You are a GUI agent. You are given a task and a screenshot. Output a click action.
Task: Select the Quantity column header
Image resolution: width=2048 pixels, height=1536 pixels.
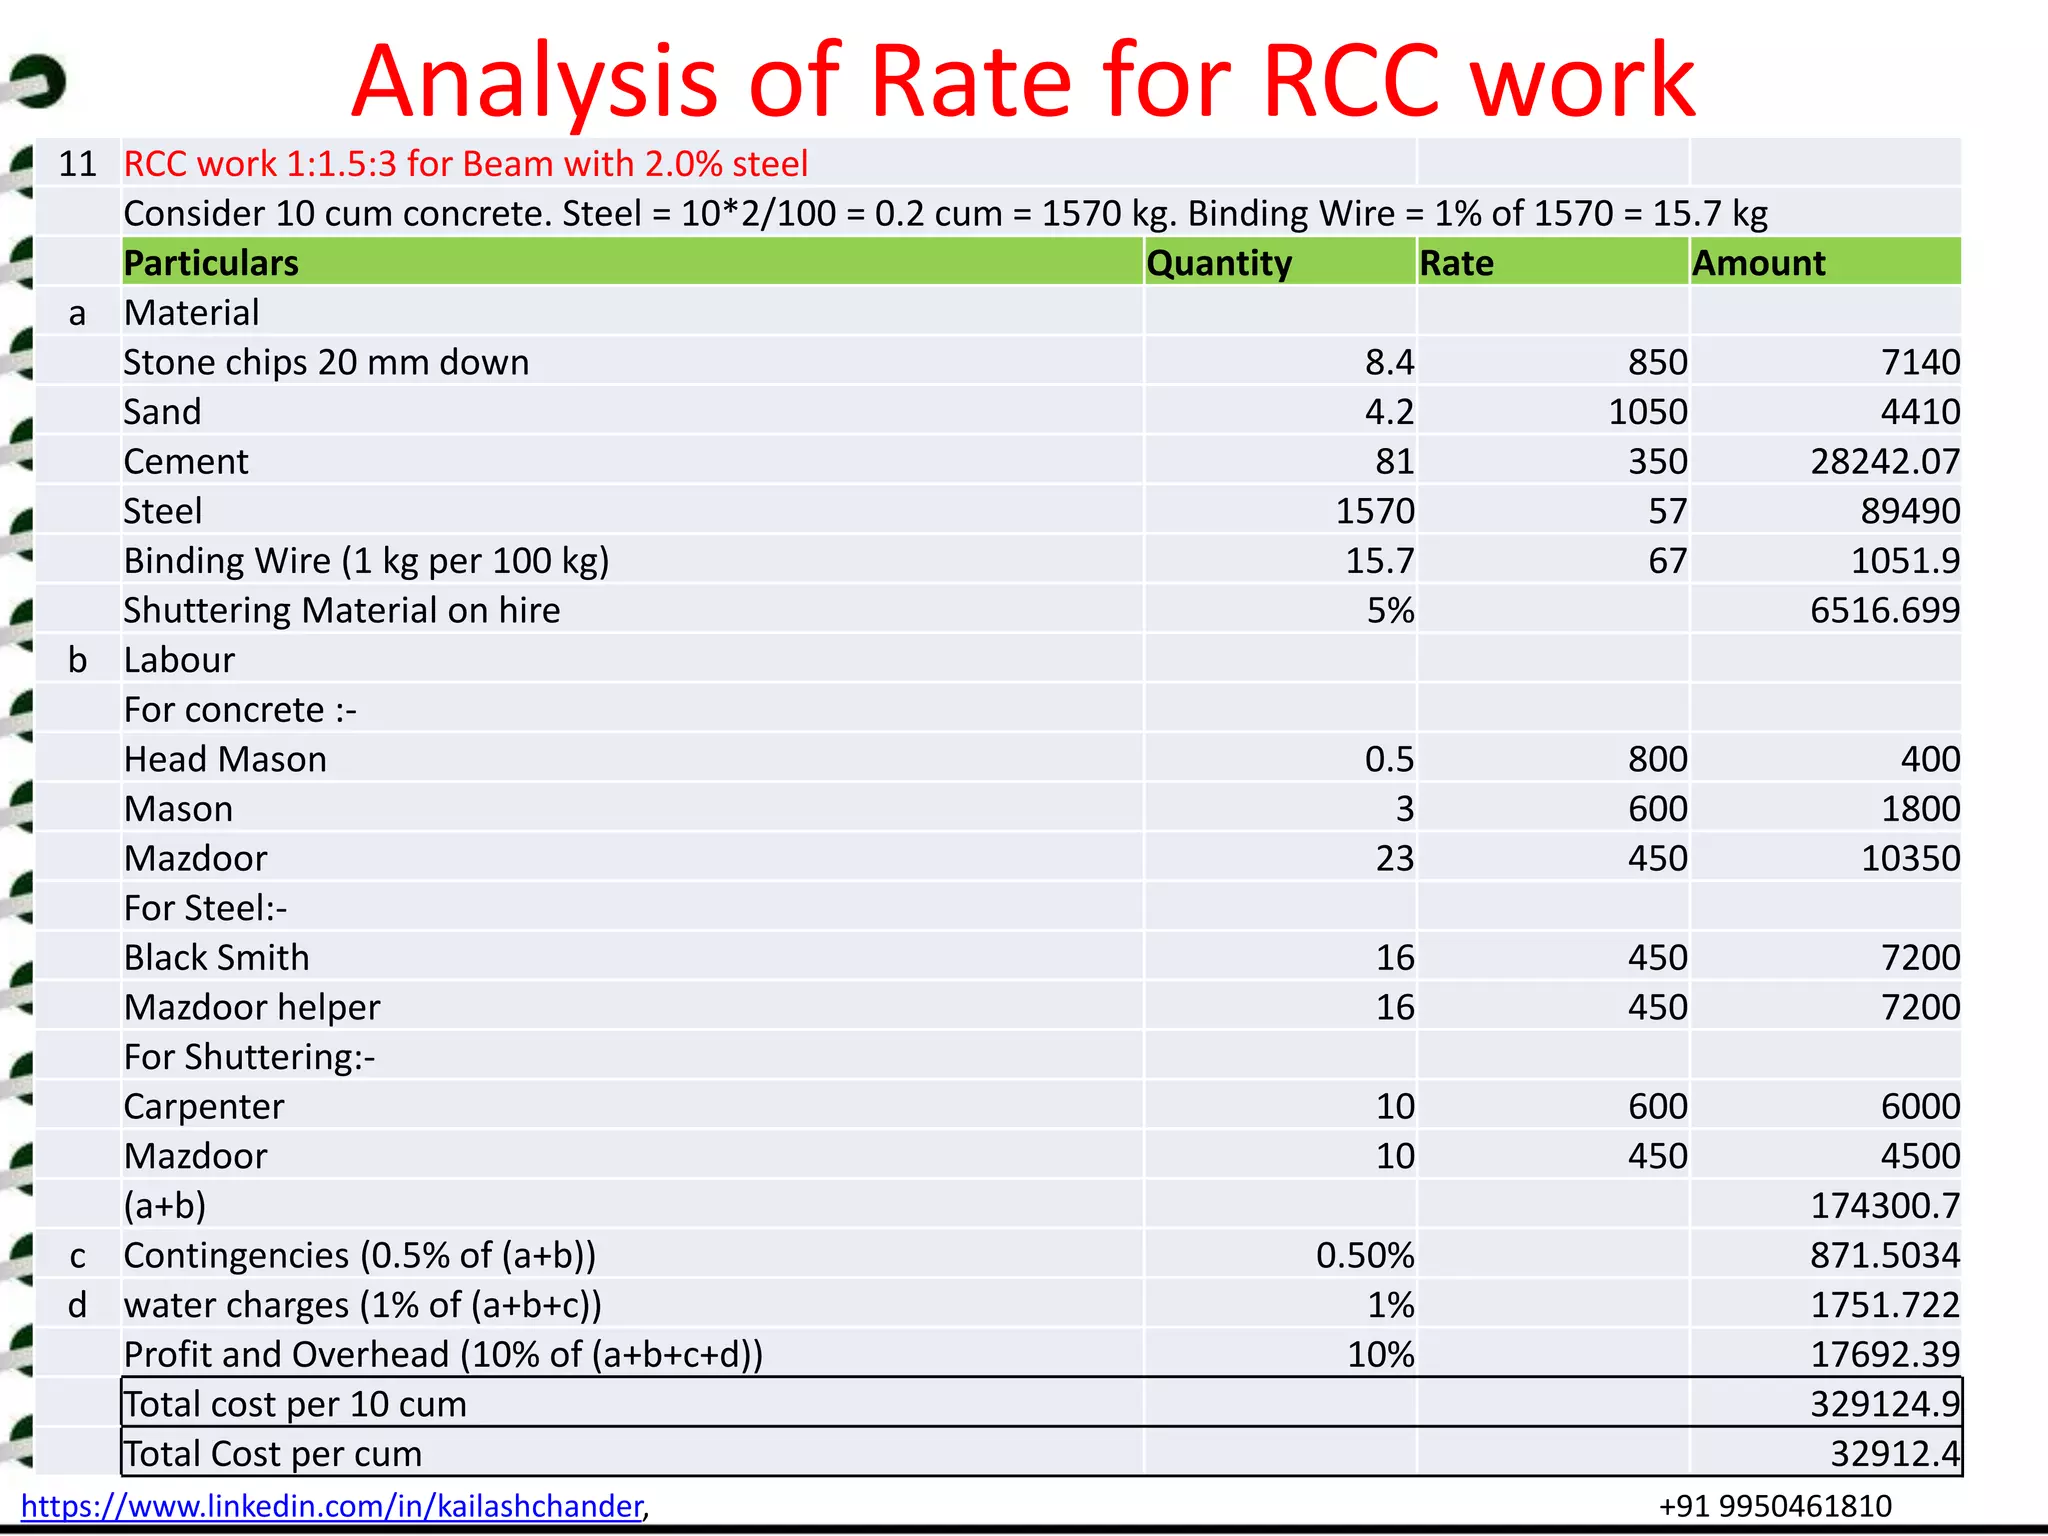(x=1219, y=263)
